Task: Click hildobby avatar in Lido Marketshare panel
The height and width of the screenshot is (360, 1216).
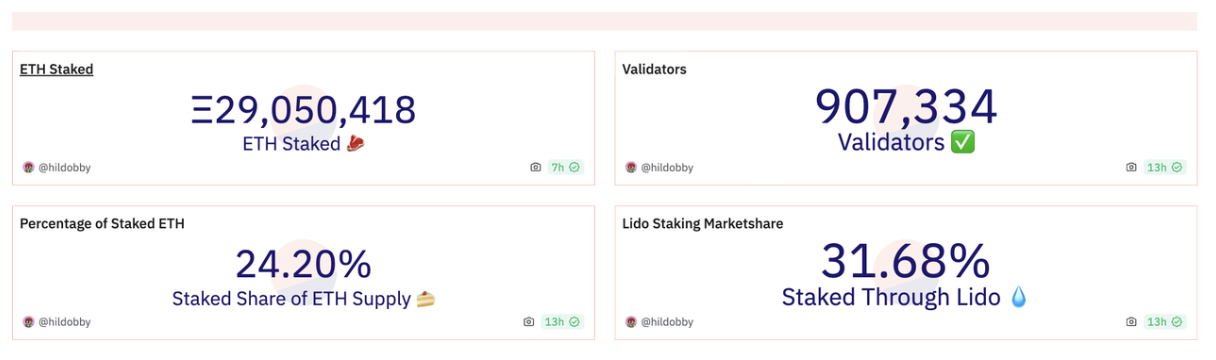Action: [631, 322]
